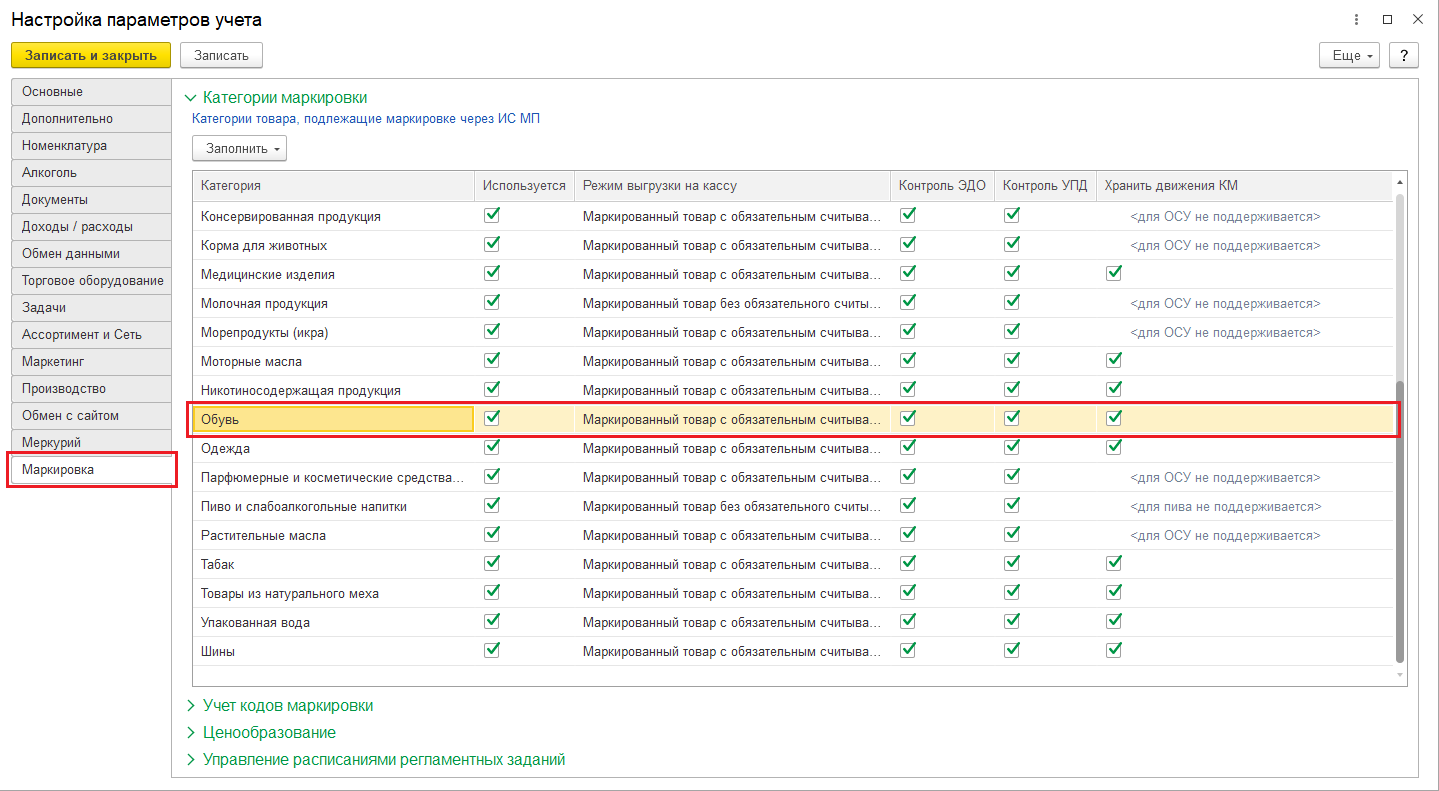Viewport: 1439px width, 791px height.
Task: Open the 'Еще' dropdown menu
Action: [1349, 55]
